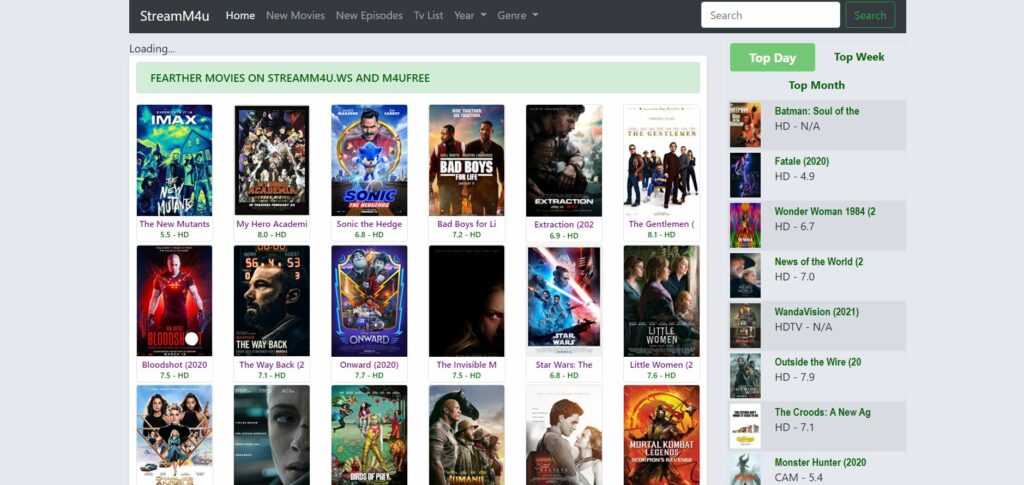The height and width of the screenshot is (485, 1024).
Task: Click the Little Women title link
Action: [662, 365]
